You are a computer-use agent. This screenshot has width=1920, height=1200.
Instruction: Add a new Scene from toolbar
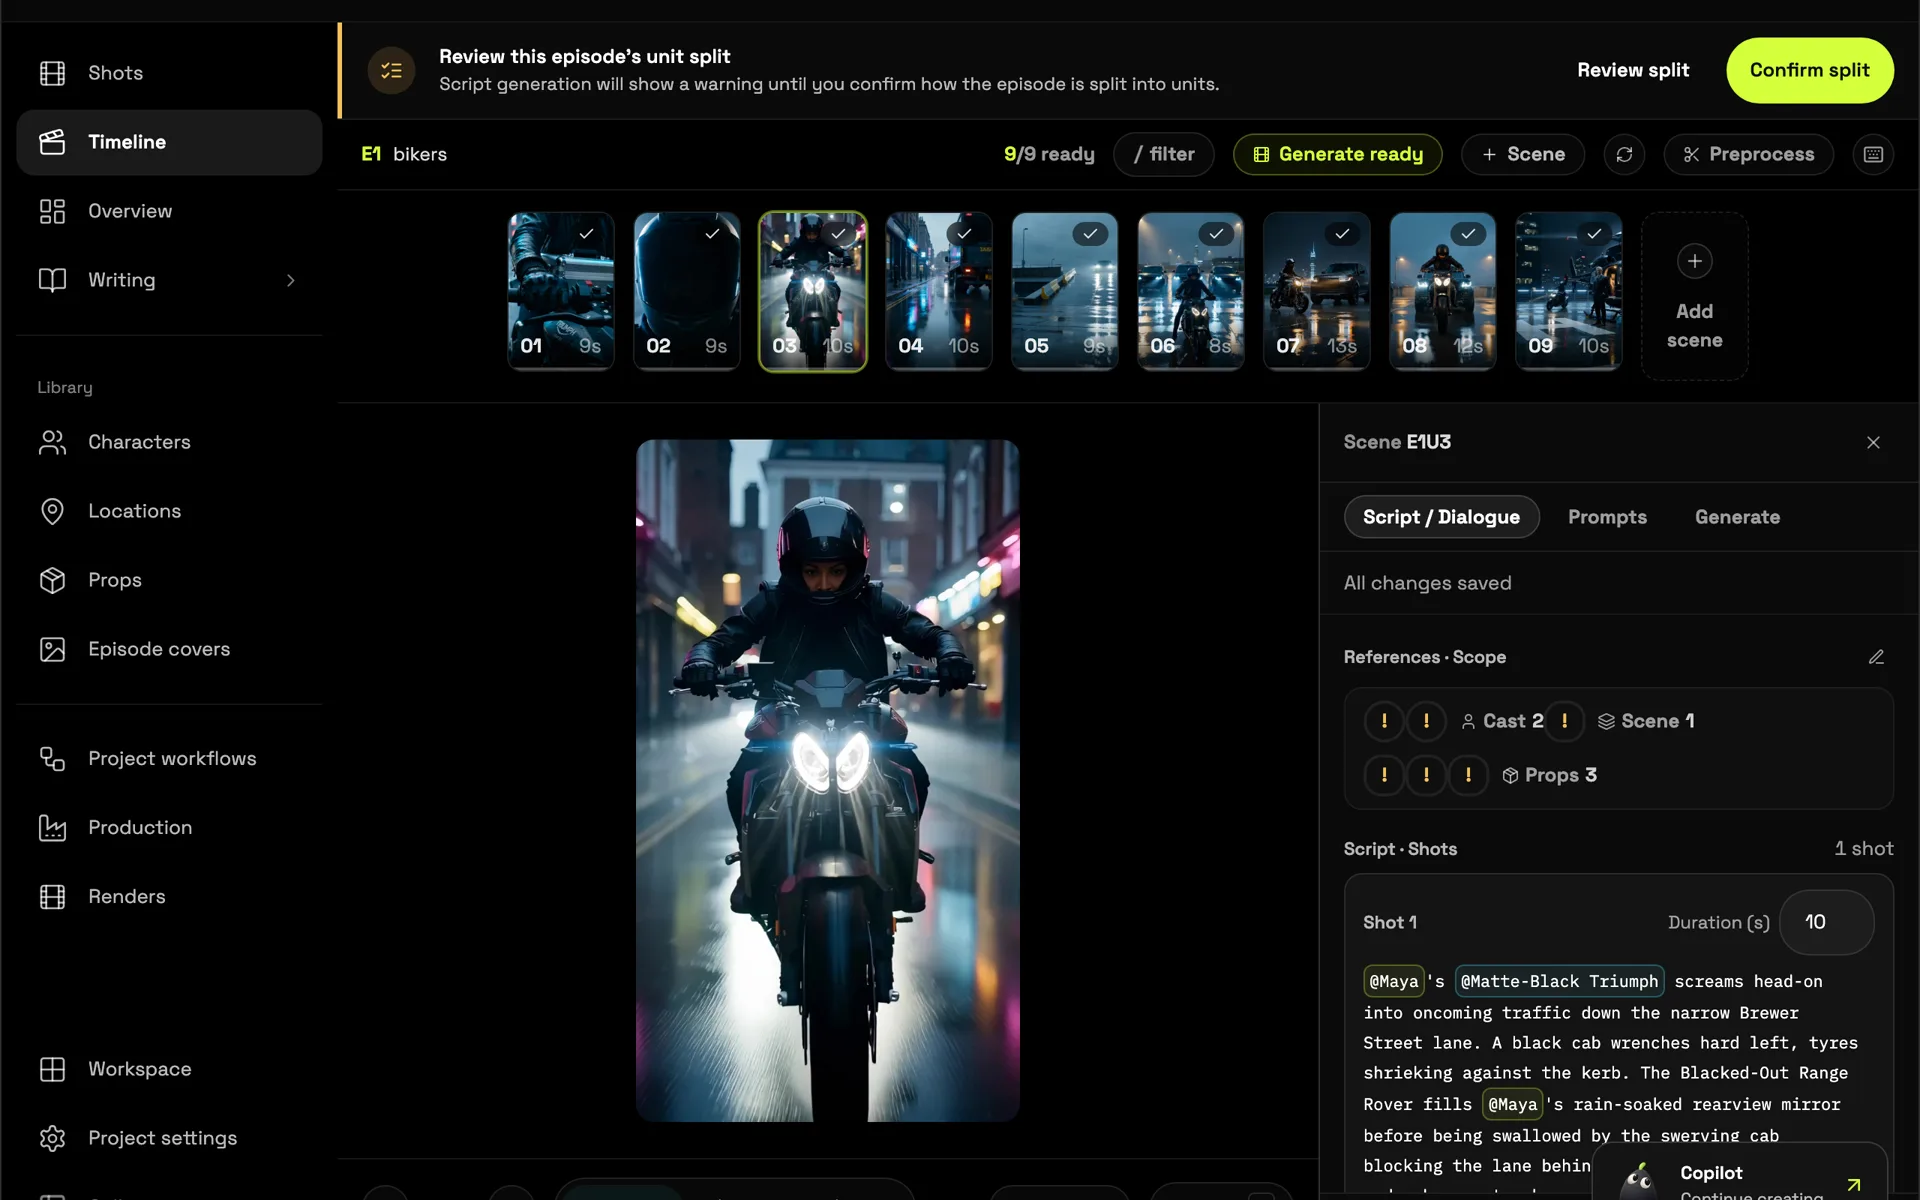[1522, 154]
